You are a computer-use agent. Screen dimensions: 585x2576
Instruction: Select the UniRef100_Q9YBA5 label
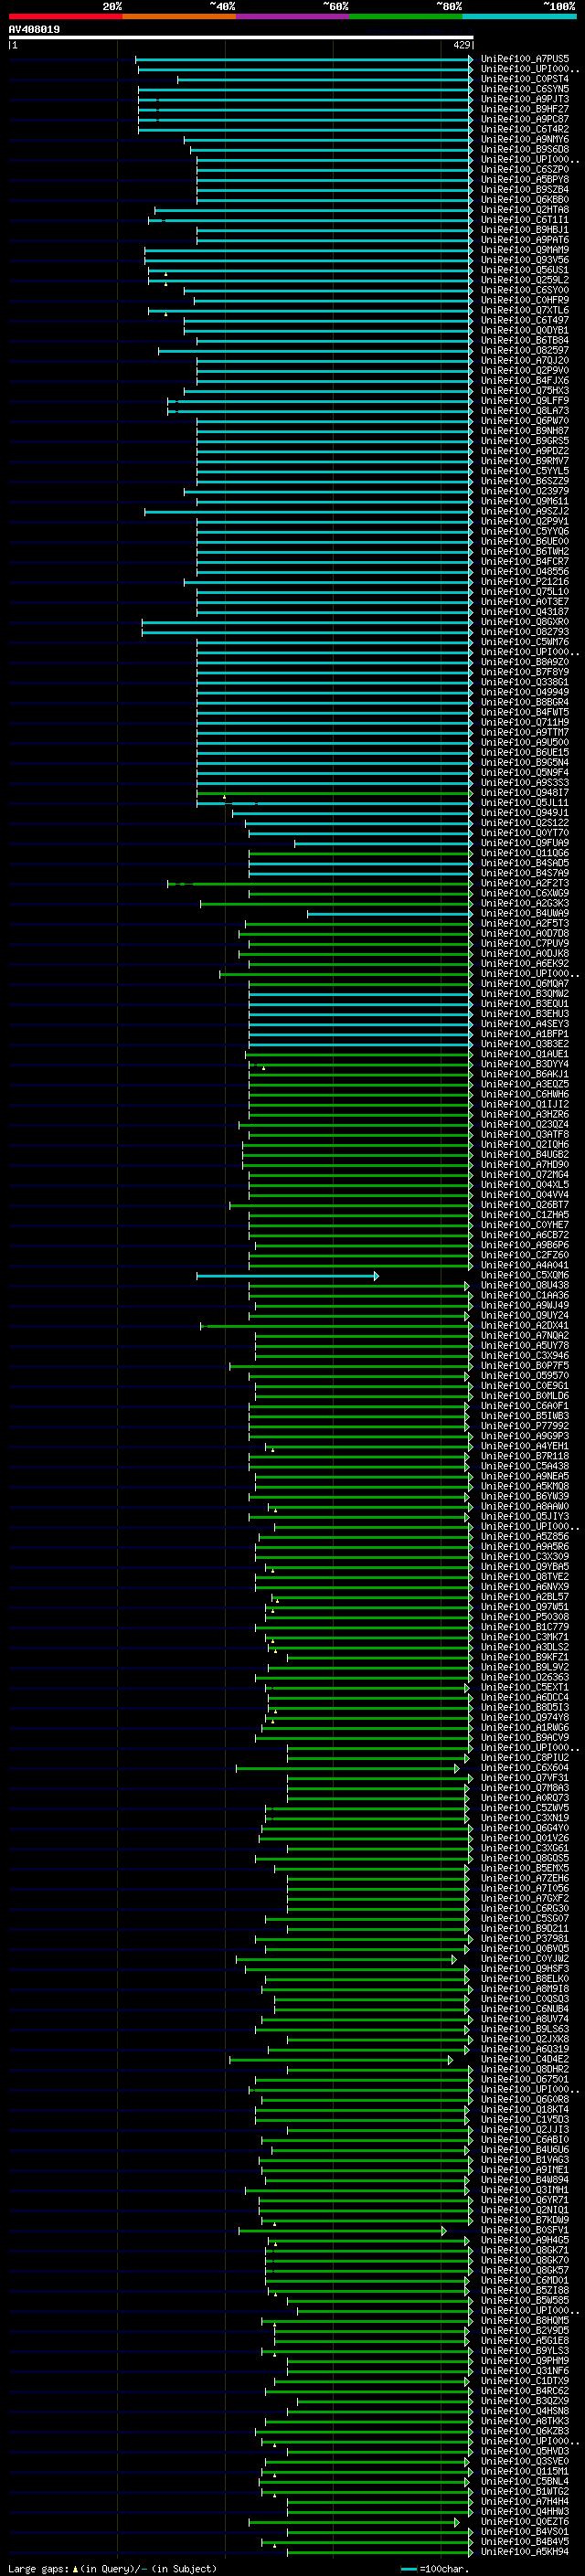[525, 1567]
